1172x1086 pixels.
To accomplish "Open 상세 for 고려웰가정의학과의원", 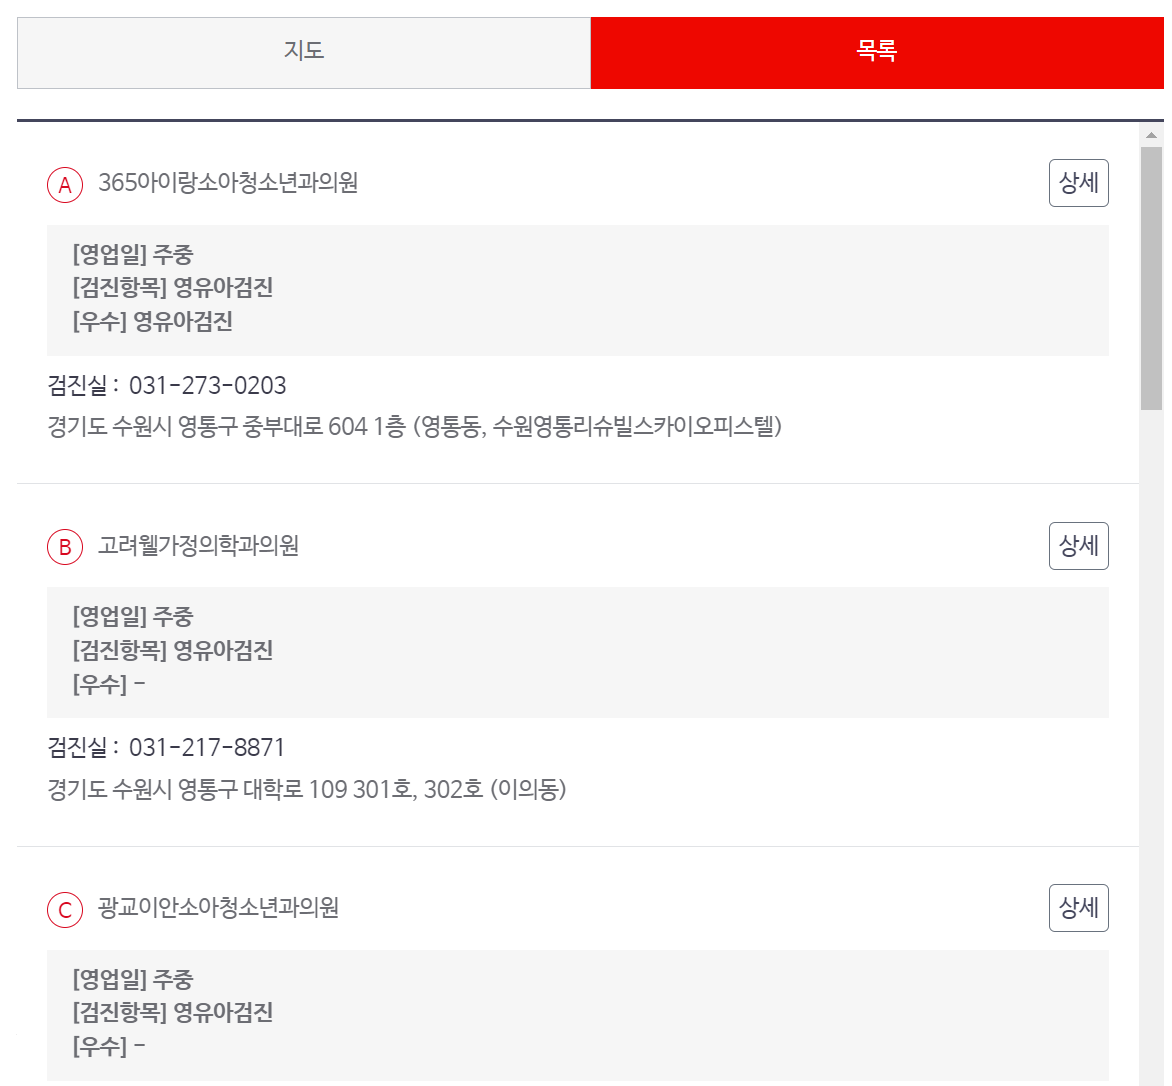I will click(1078, 546).
